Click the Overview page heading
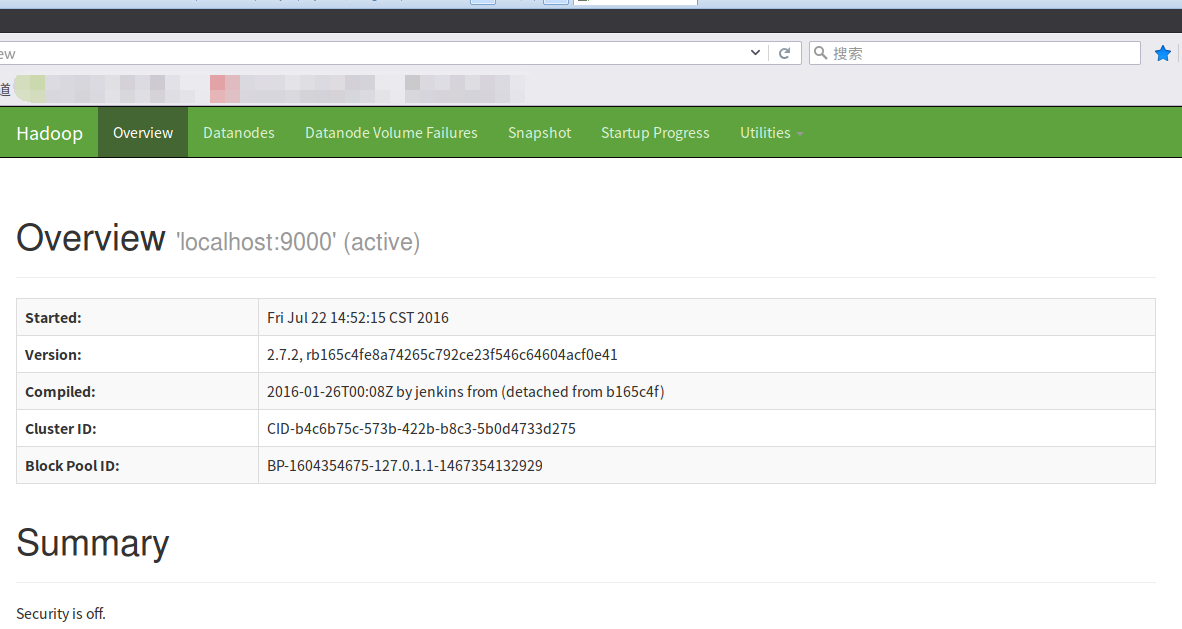 [90, 238]
